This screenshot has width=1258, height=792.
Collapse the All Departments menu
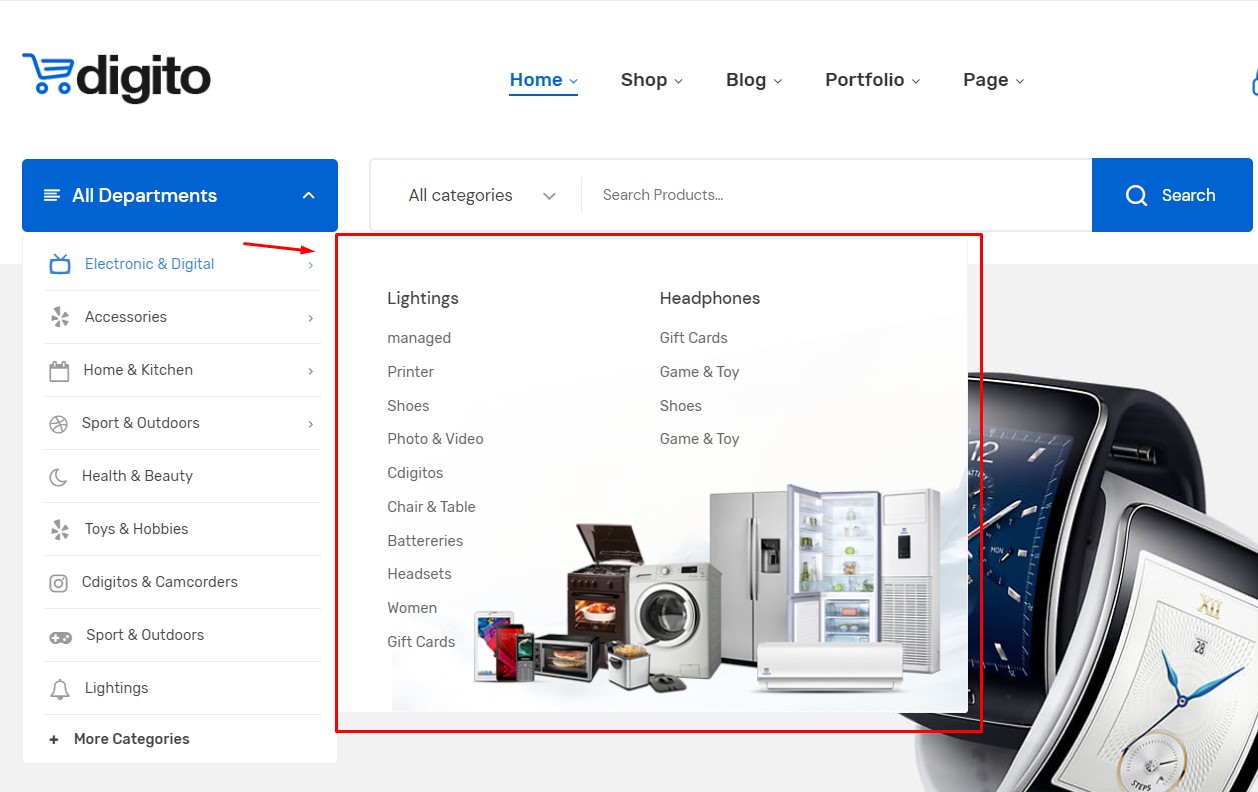point(309,196)
